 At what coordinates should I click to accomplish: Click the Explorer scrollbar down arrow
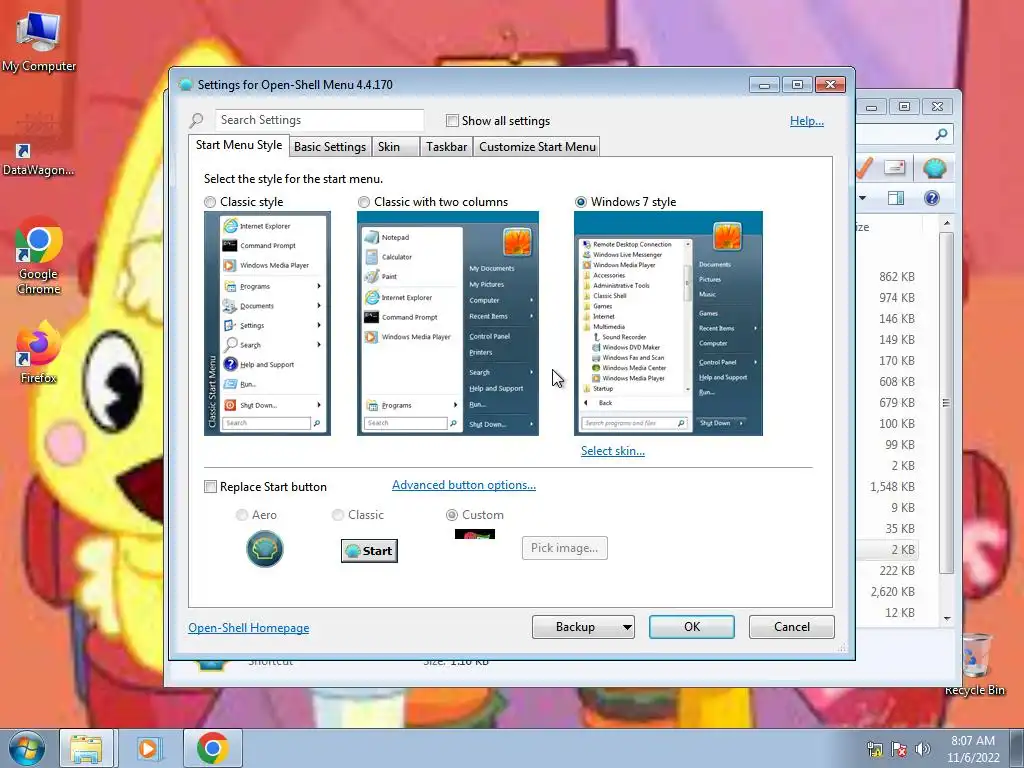point(947,618)
